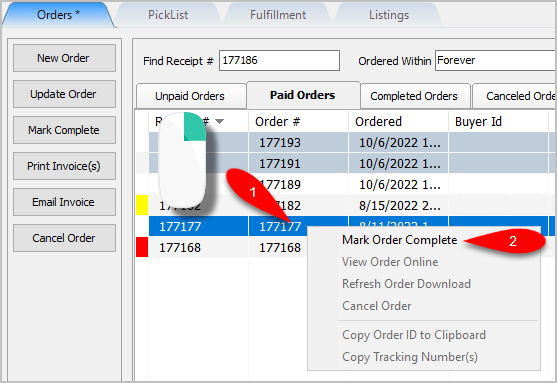Focus the Find Receipt # input field
This screenshot has width=557, height=383.
click(279, 60)
